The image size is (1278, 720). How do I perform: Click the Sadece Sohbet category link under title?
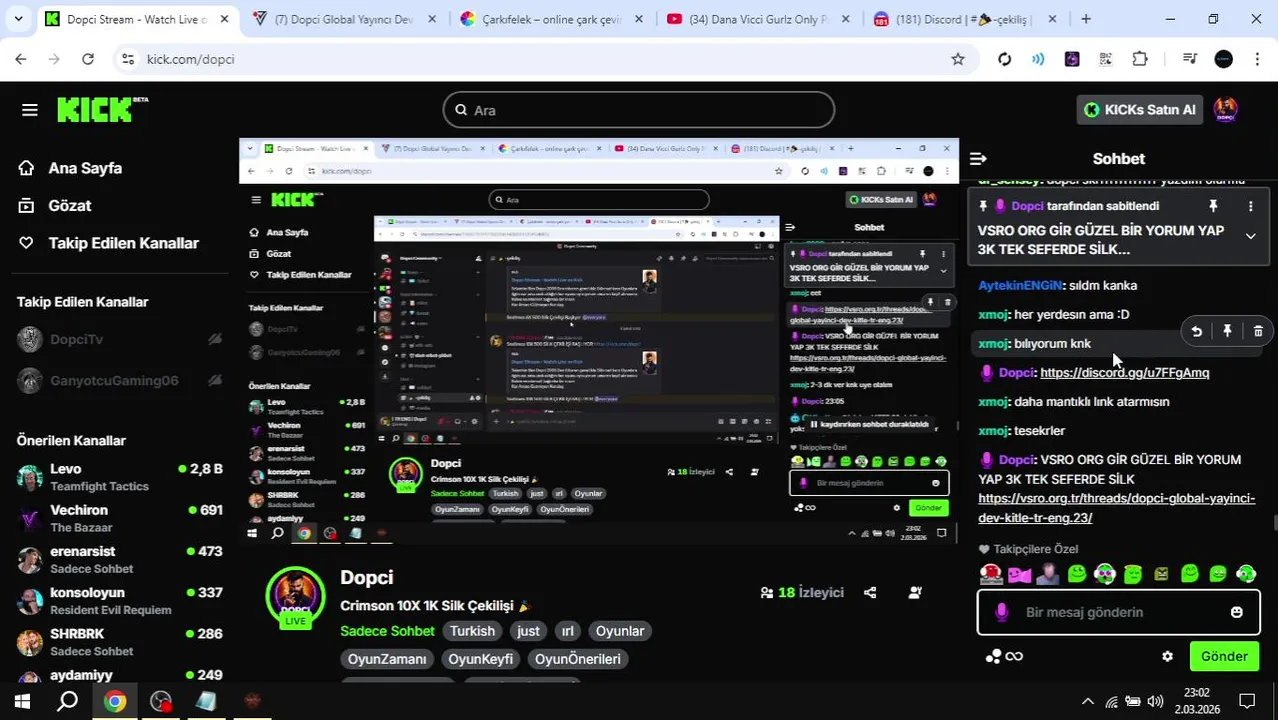pyautogui.click(x=387, y=631)
